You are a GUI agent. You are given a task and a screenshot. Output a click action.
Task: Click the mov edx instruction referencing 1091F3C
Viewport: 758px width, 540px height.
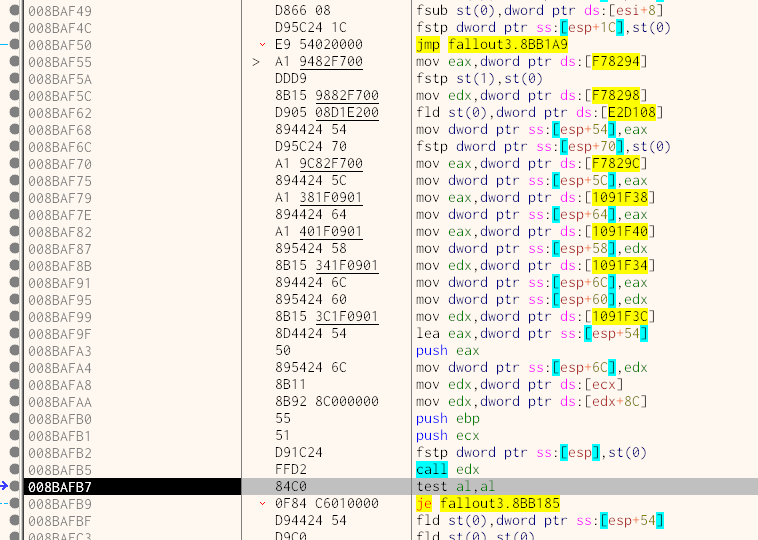tap(536, 317)
